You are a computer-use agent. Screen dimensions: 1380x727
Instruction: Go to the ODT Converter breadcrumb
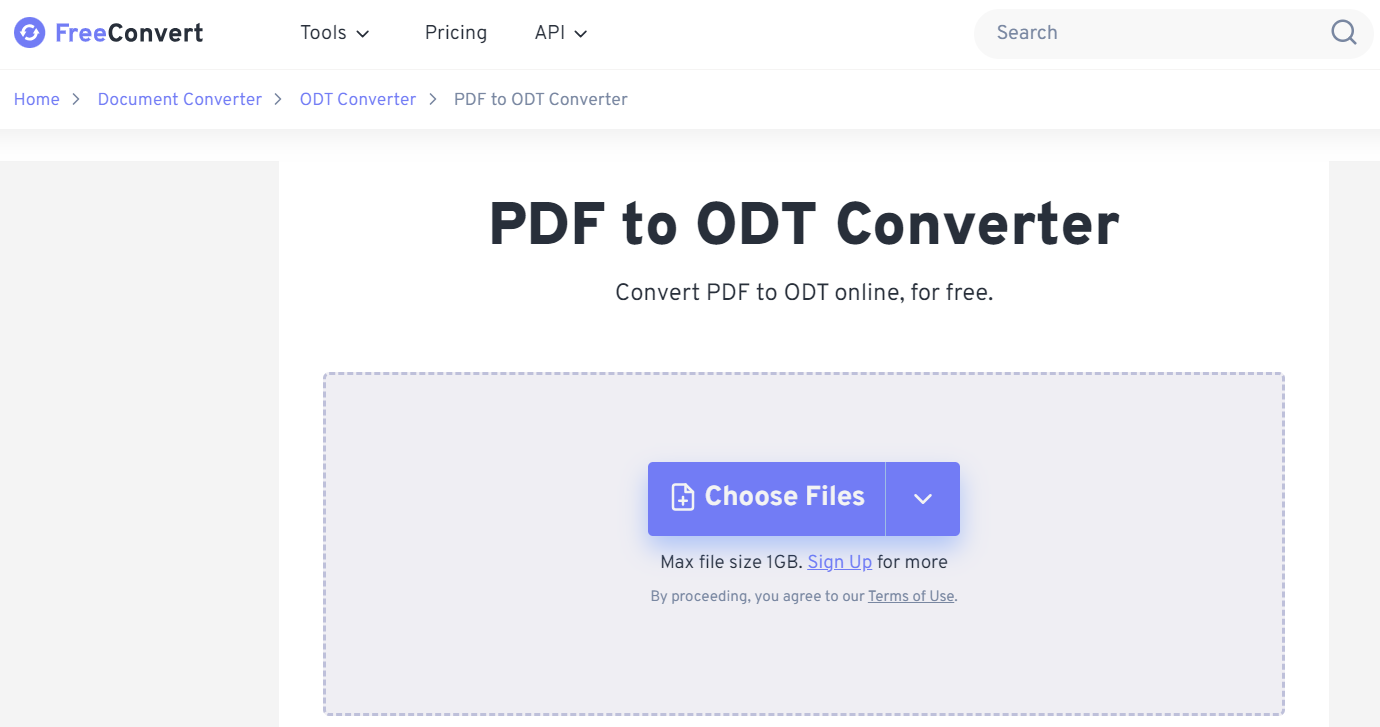click(357, 99)
